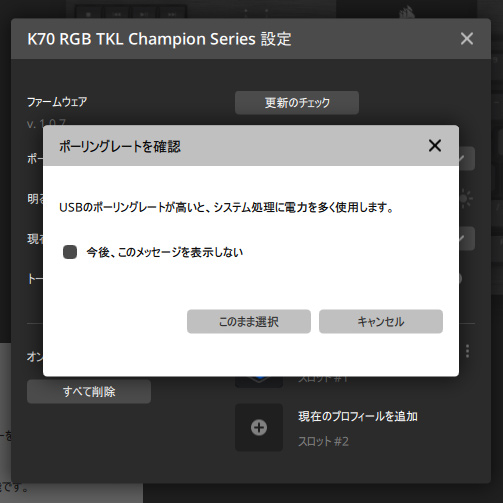This screenshot has width=503, height=503.
Task: Click the キャンセル button
Action: click(x=381, y=321)
